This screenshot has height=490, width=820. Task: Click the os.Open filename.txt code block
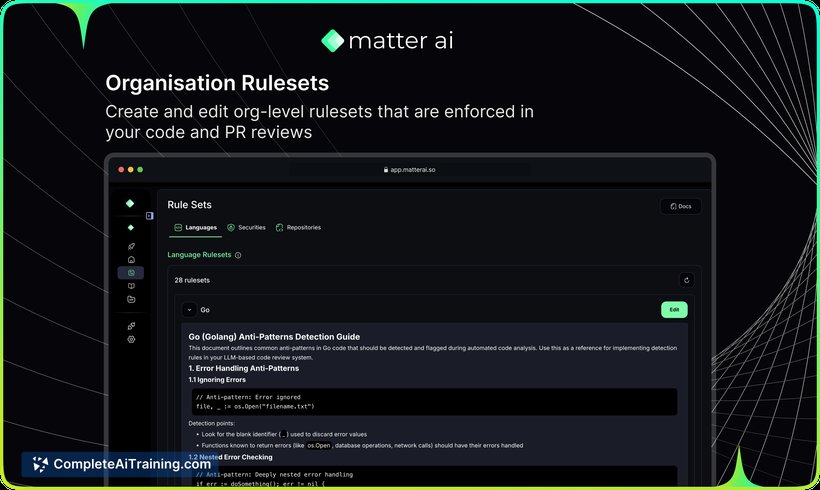coord(434,402)
